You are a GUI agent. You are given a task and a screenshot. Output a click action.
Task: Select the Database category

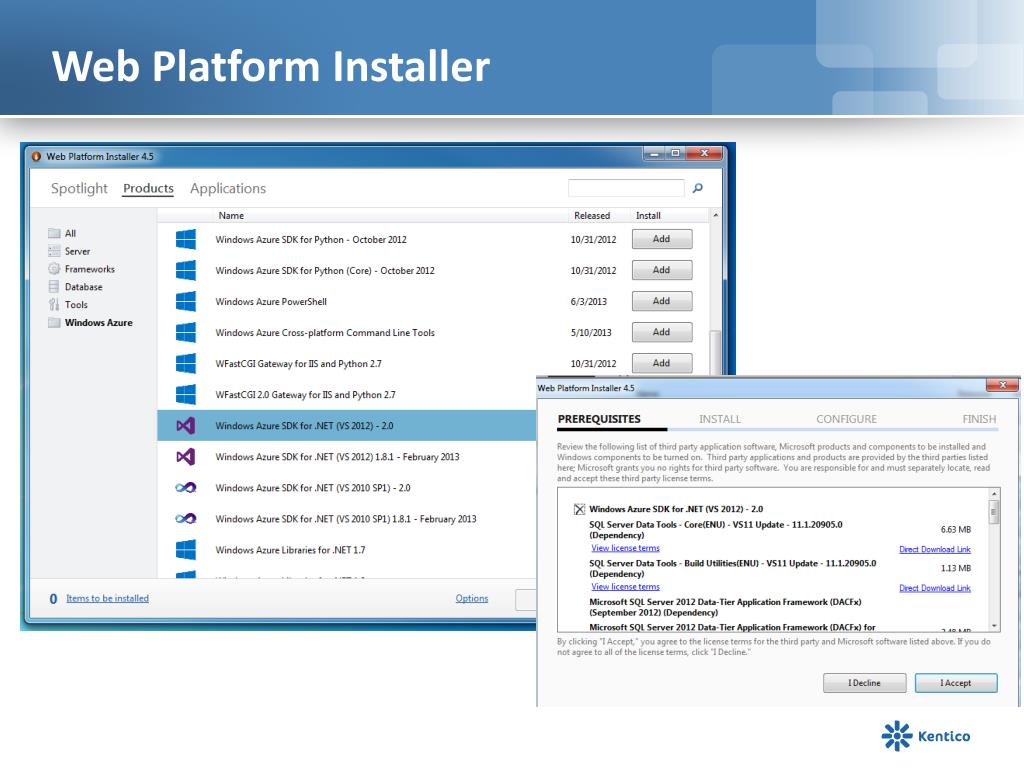pyautogui.click(x=84, y=287)
